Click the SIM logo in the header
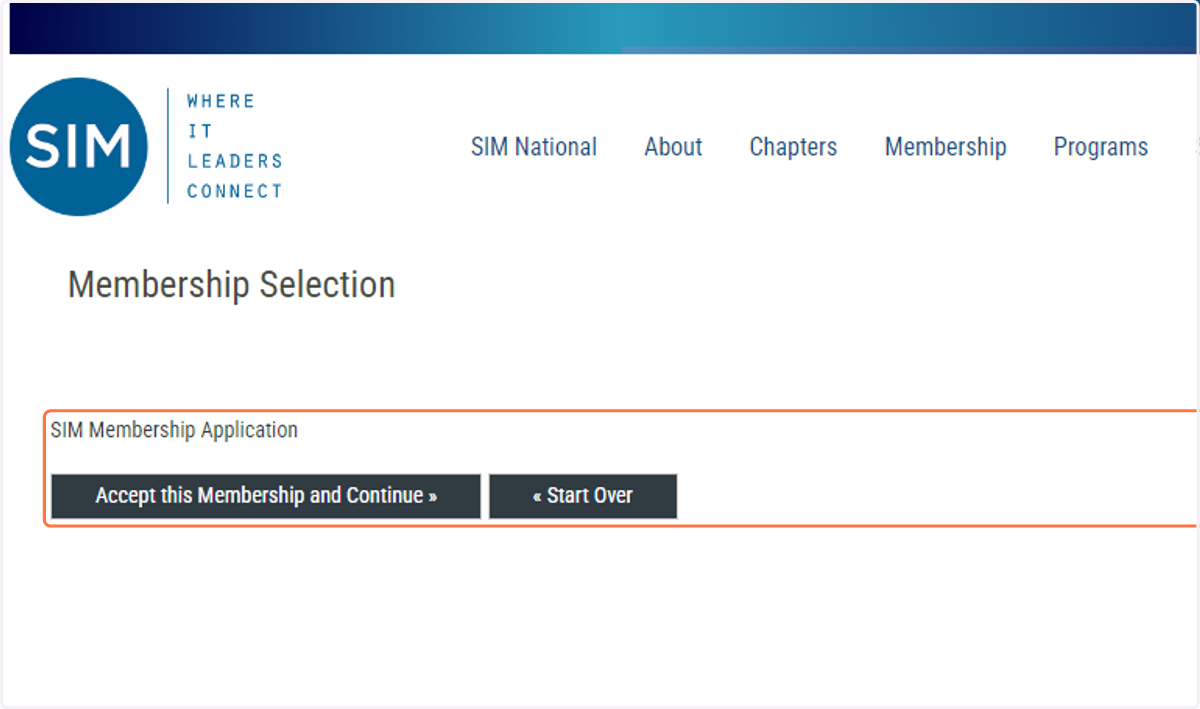 (79, 147)
